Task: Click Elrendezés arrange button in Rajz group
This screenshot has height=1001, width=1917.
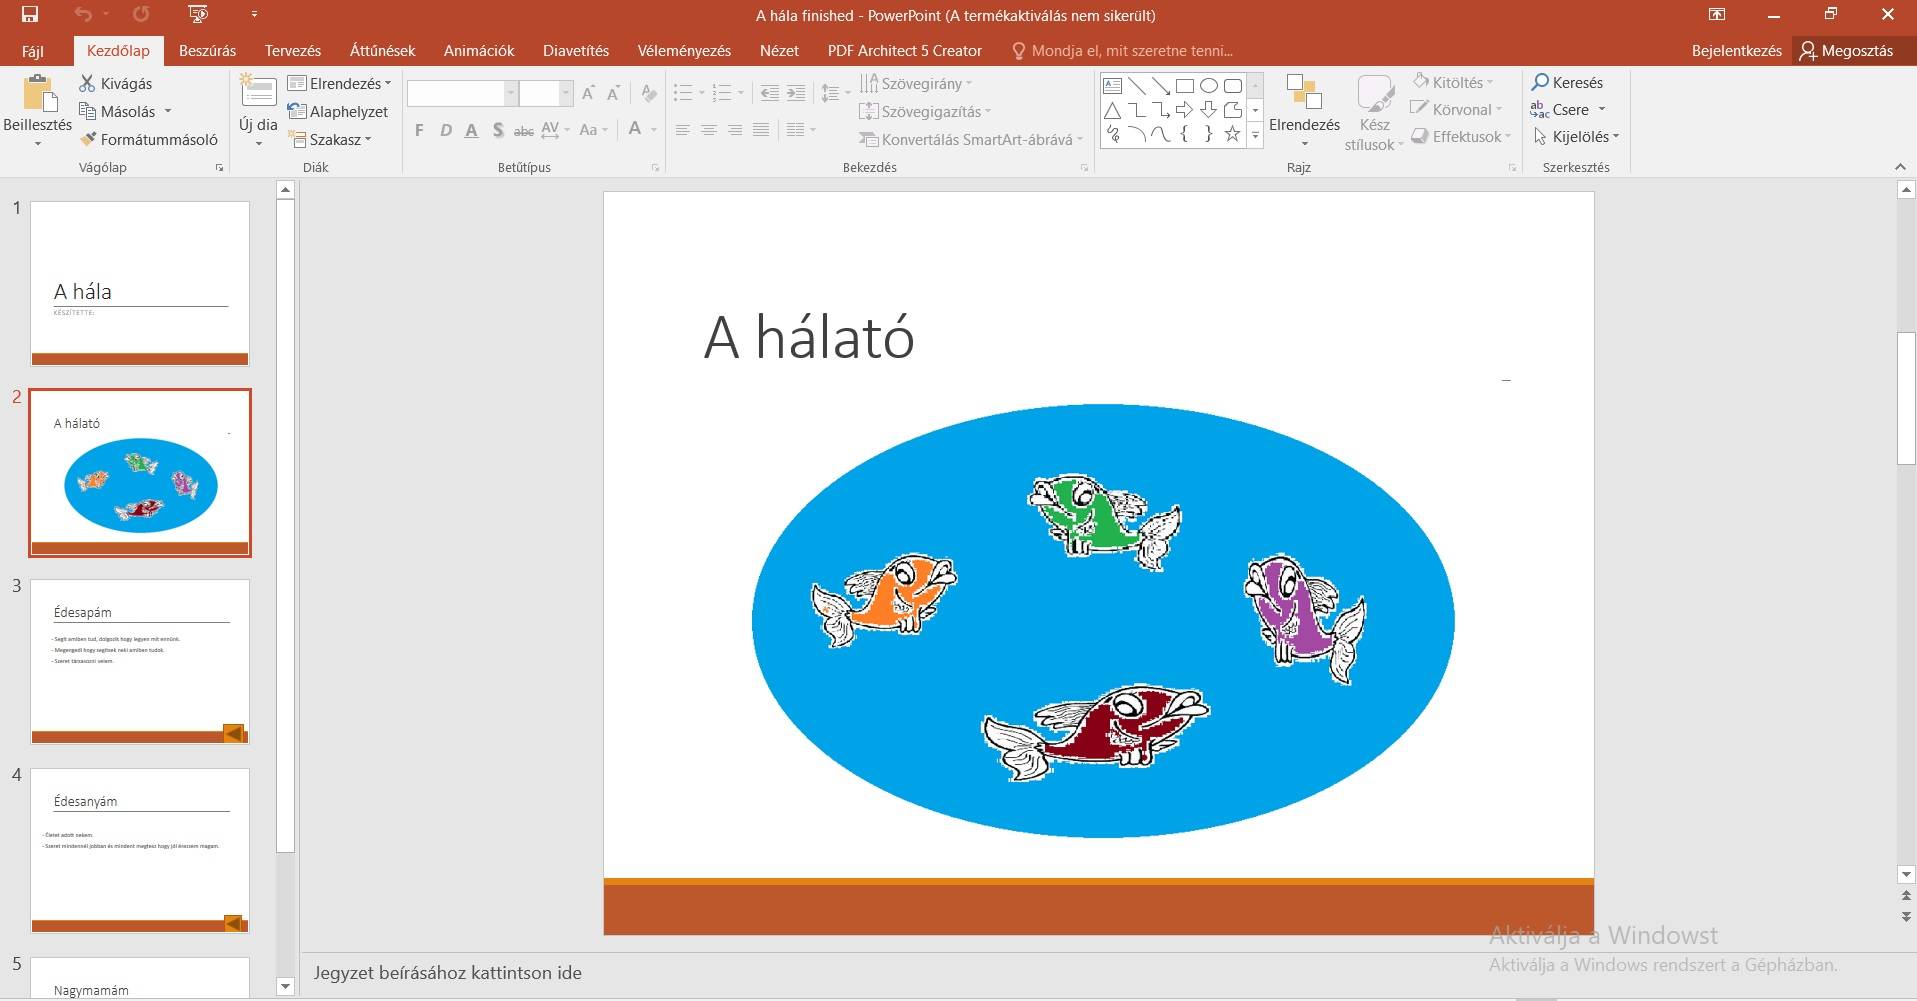Action: point(1304,111)
